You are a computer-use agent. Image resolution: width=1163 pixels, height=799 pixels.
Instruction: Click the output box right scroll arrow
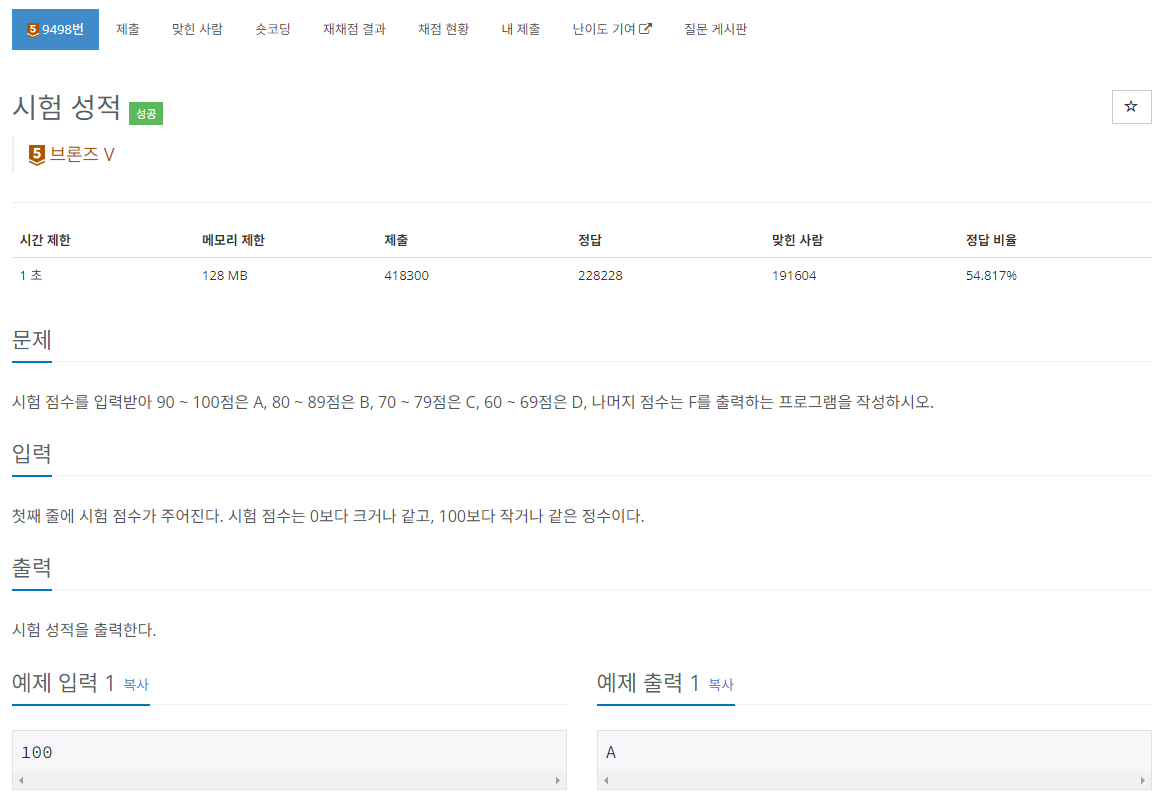1142,780
